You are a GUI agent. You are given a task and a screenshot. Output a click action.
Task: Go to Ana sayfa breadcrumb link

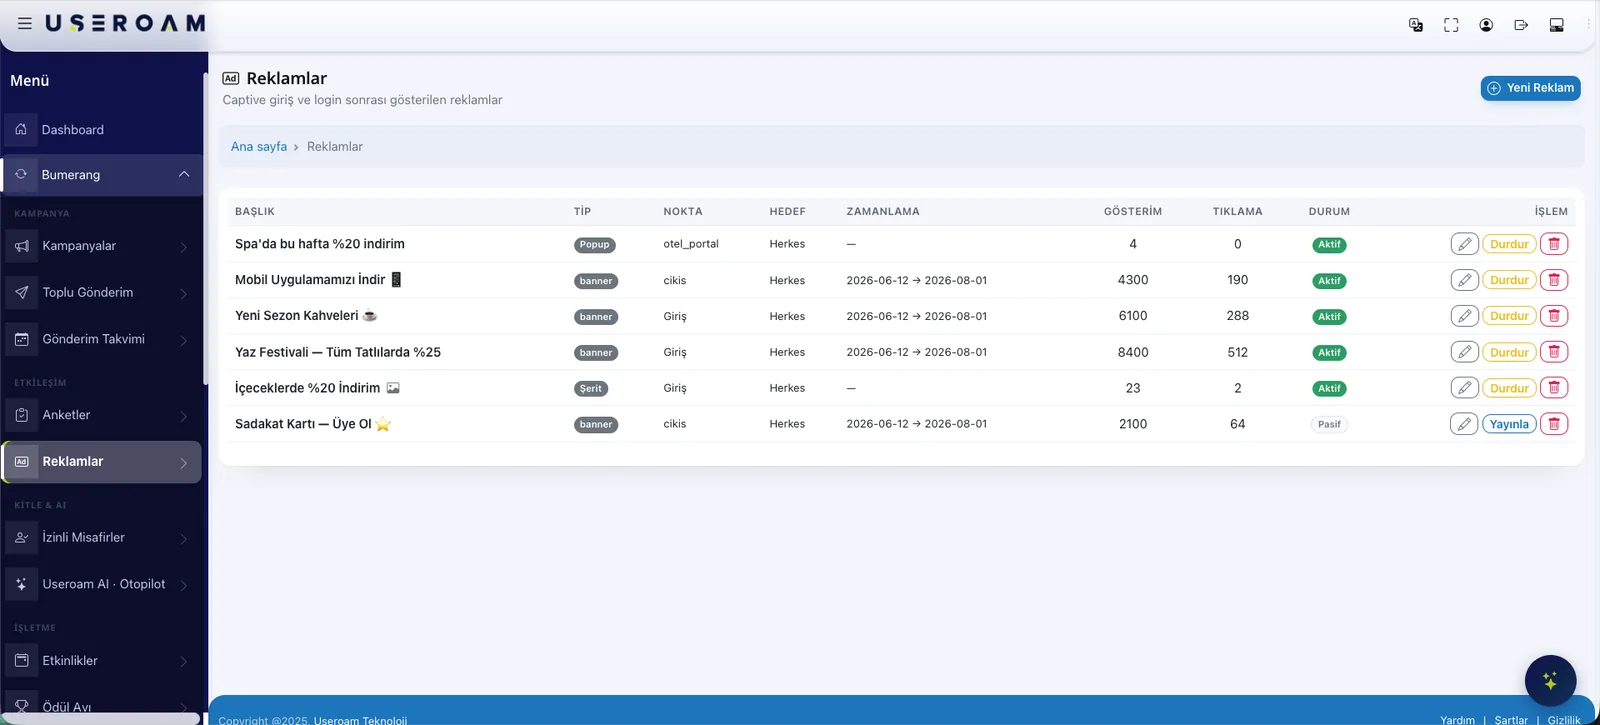(x=259, y=146)
